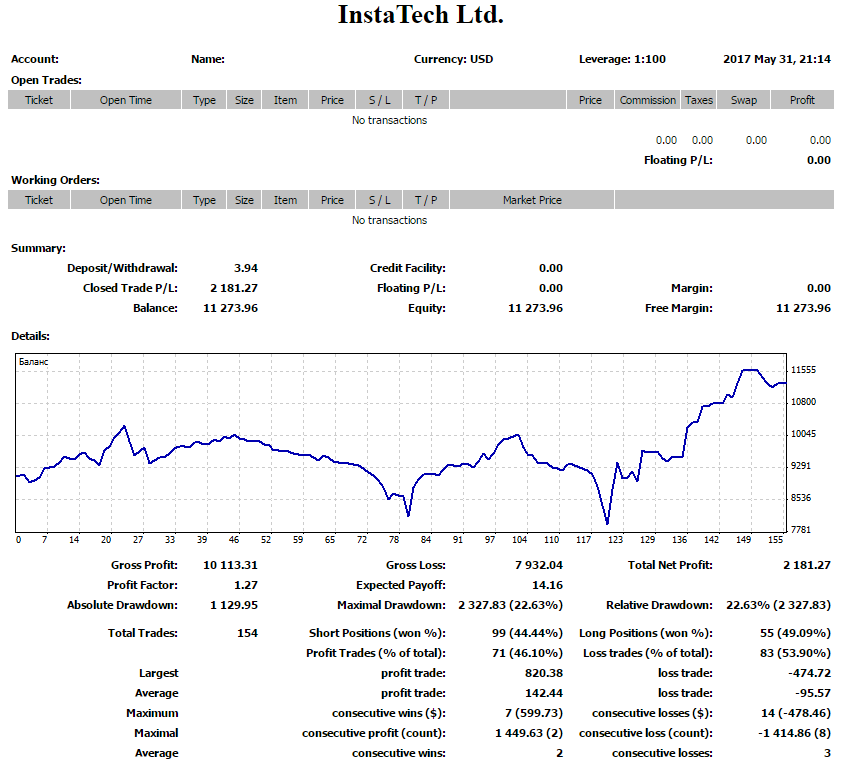Viewport: 844px width, 766px height.
Task: Select the Expected Payoff value 14.16
Action: click(x=547, y=585)
